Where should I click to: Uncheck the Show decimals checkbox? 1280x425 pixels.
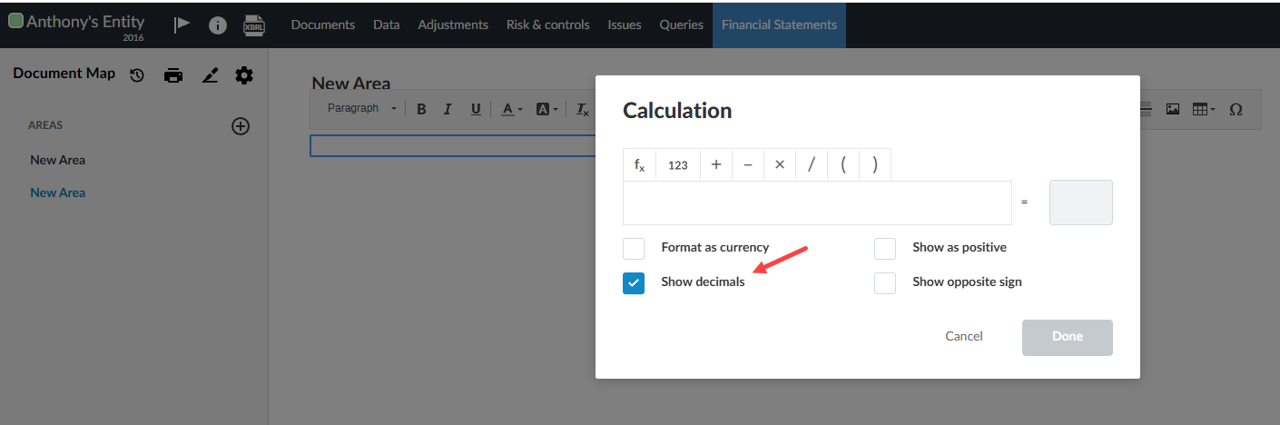[x=634, y=283]
